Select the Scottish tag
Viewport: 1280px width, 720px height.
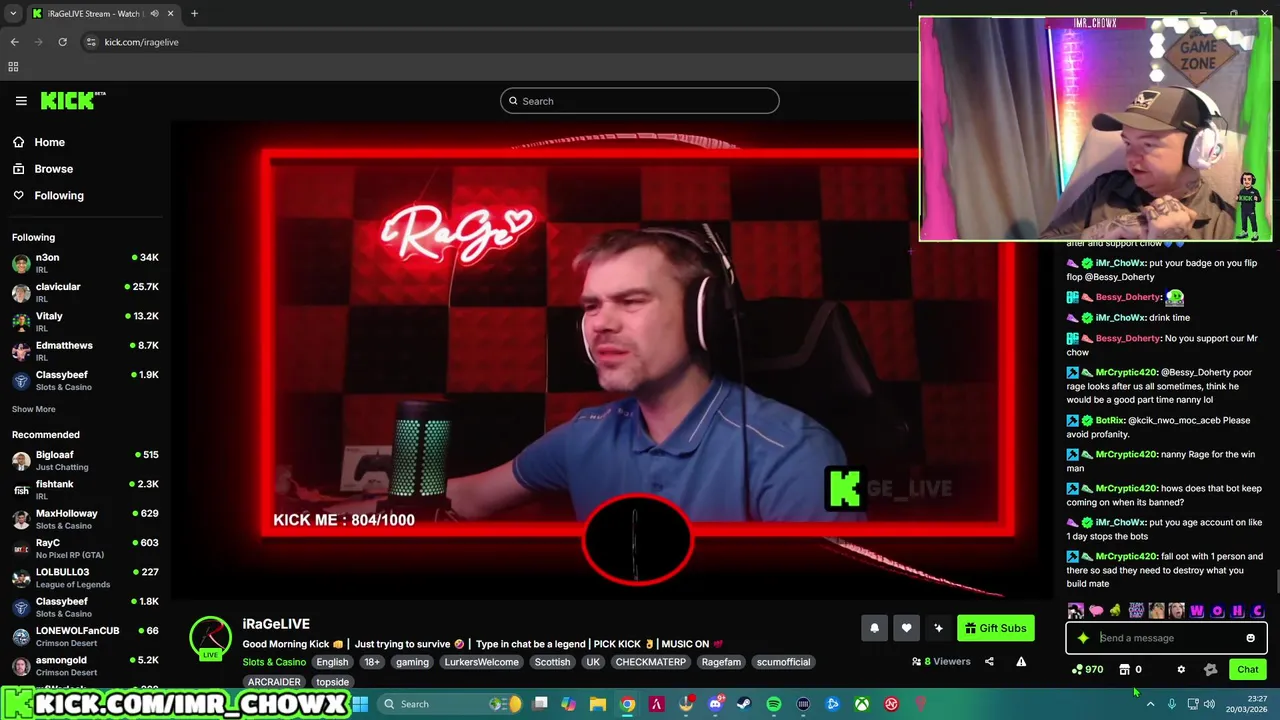coord(552,662)
